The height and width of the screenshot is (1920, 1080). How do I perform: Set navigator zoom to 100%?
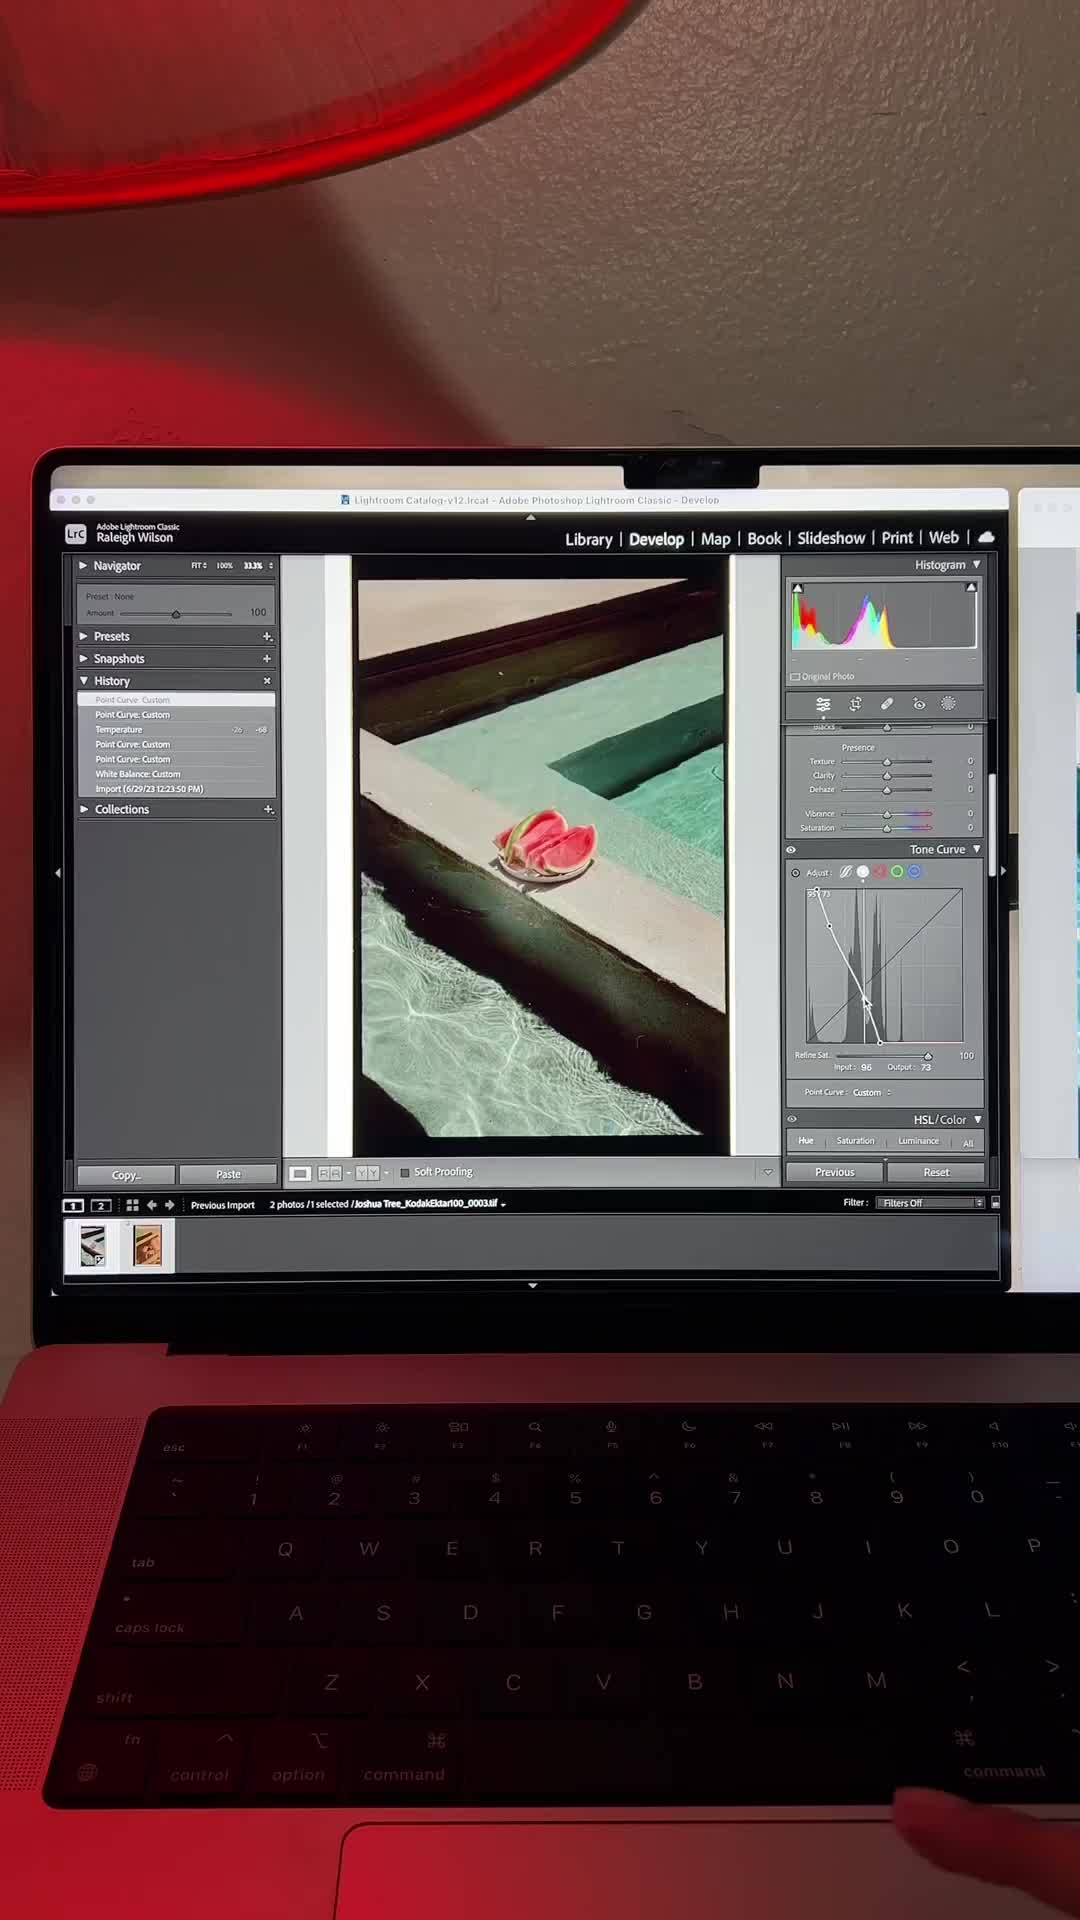(x=225, y=566)
